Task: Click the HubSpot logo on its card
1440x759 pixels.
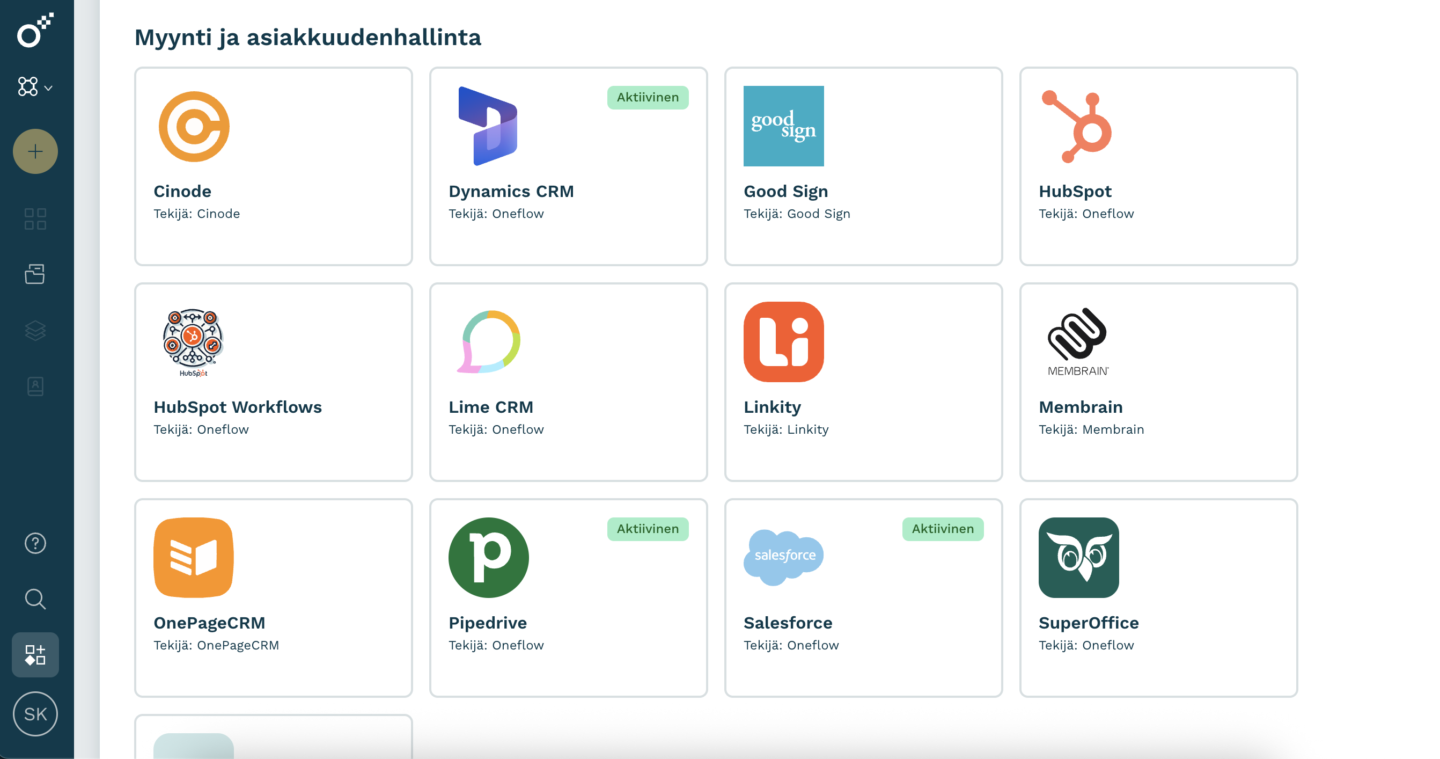Action: point(1079,126)
